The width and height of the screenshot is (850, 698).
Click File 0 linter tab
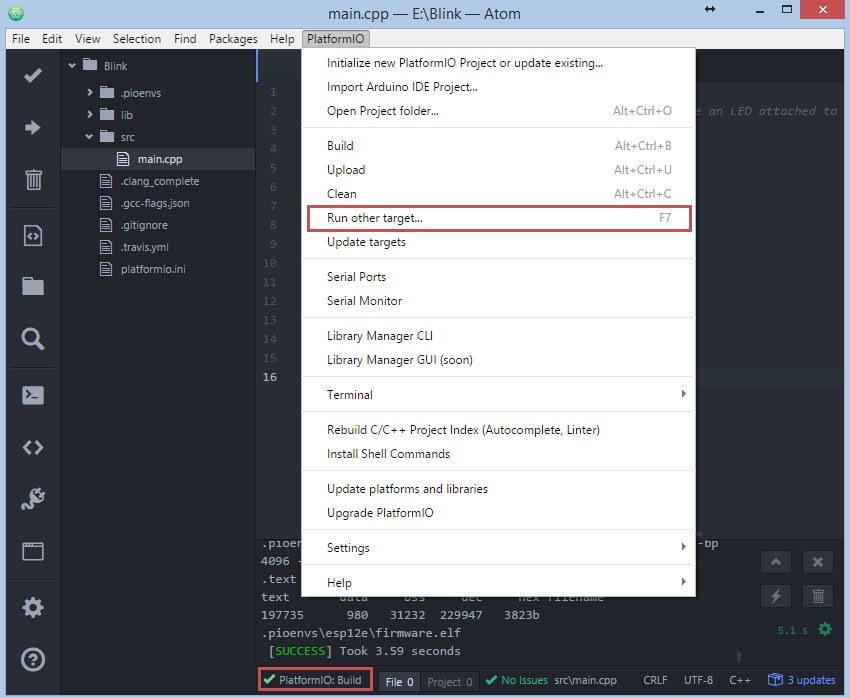[x=399, y=682]
